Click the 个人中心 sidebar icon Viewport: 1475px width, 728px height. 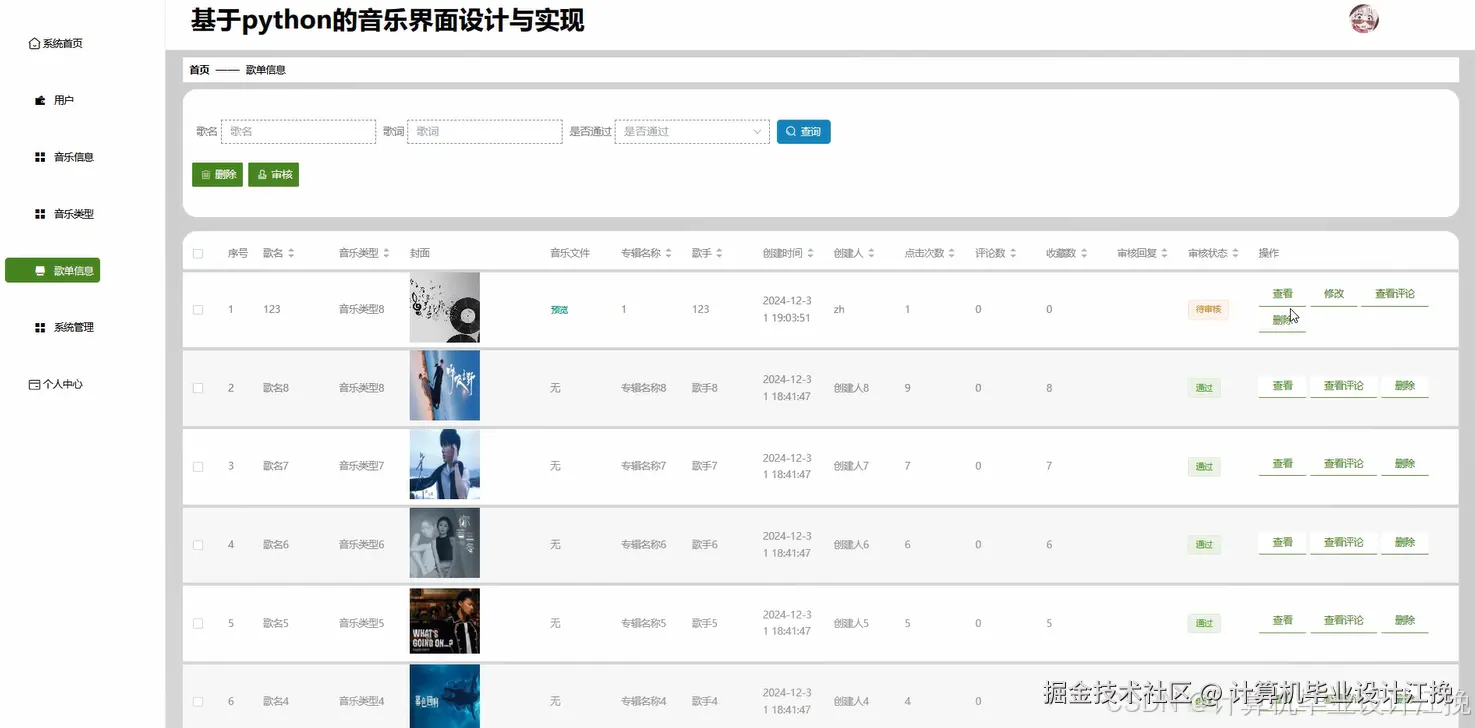pyautogui.click(x=35, y=385)
